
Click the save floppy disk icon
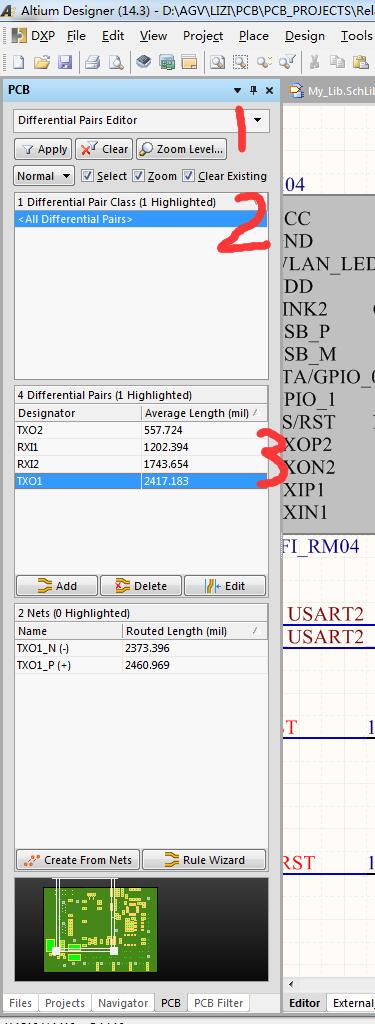65,63
